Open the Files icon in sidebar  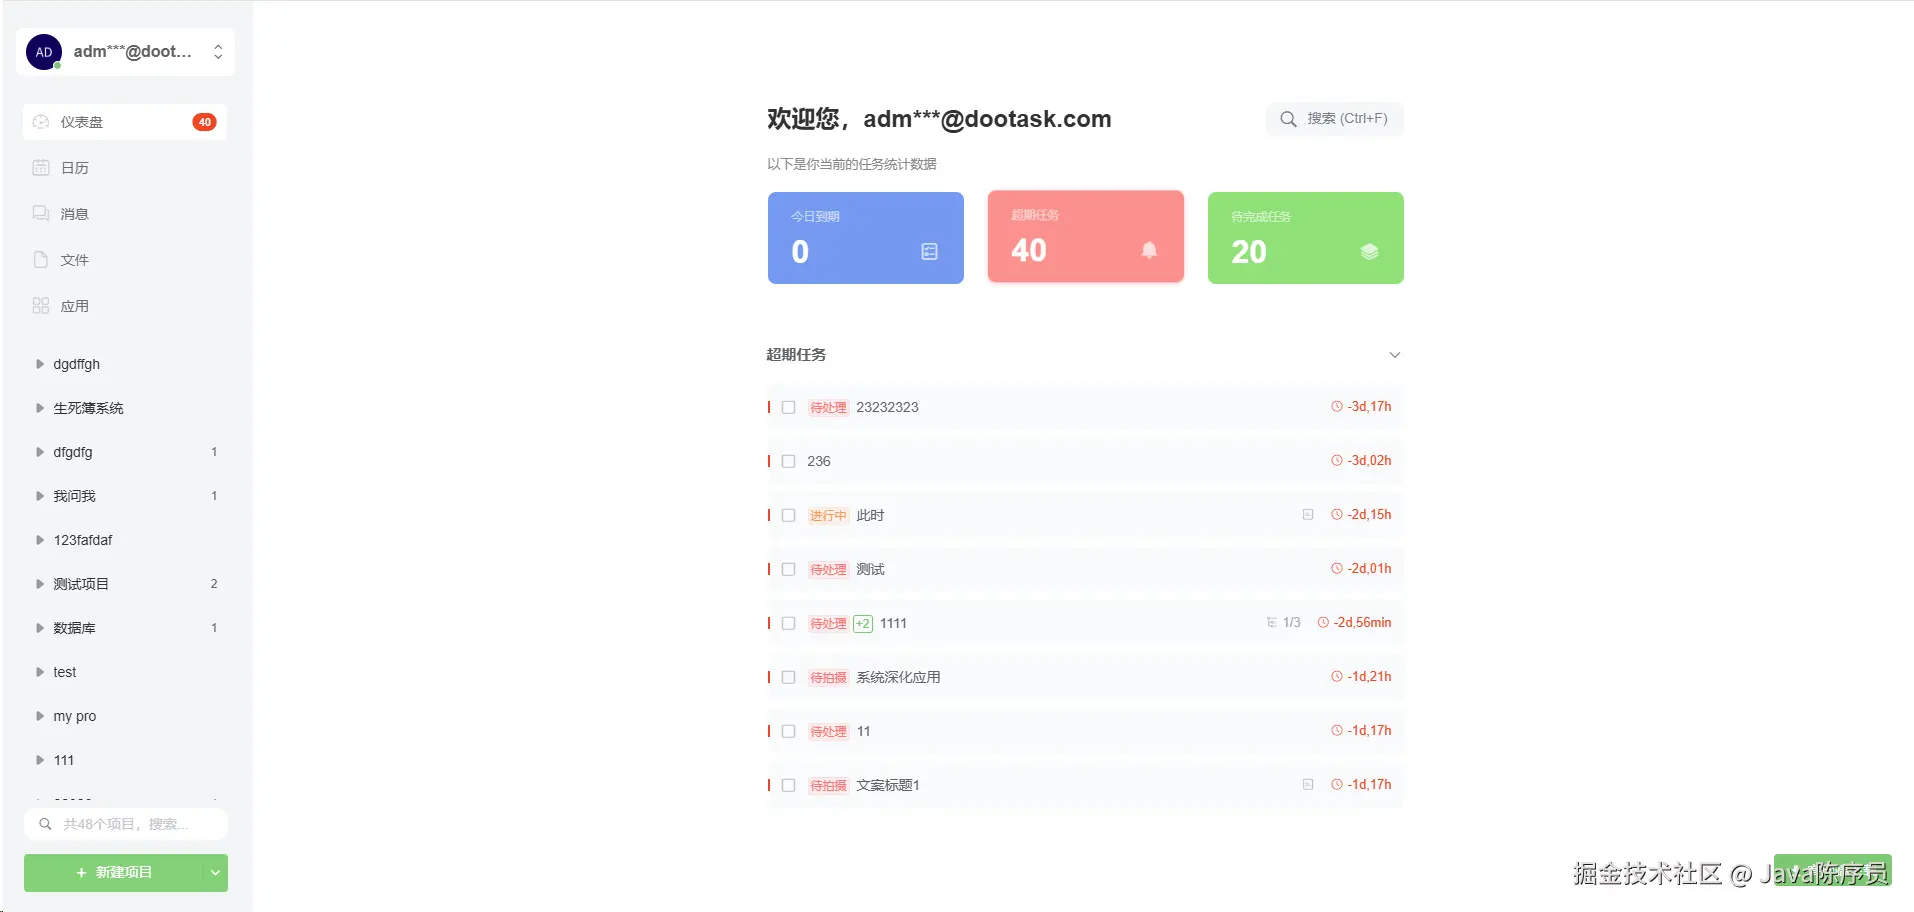point(41,260)
